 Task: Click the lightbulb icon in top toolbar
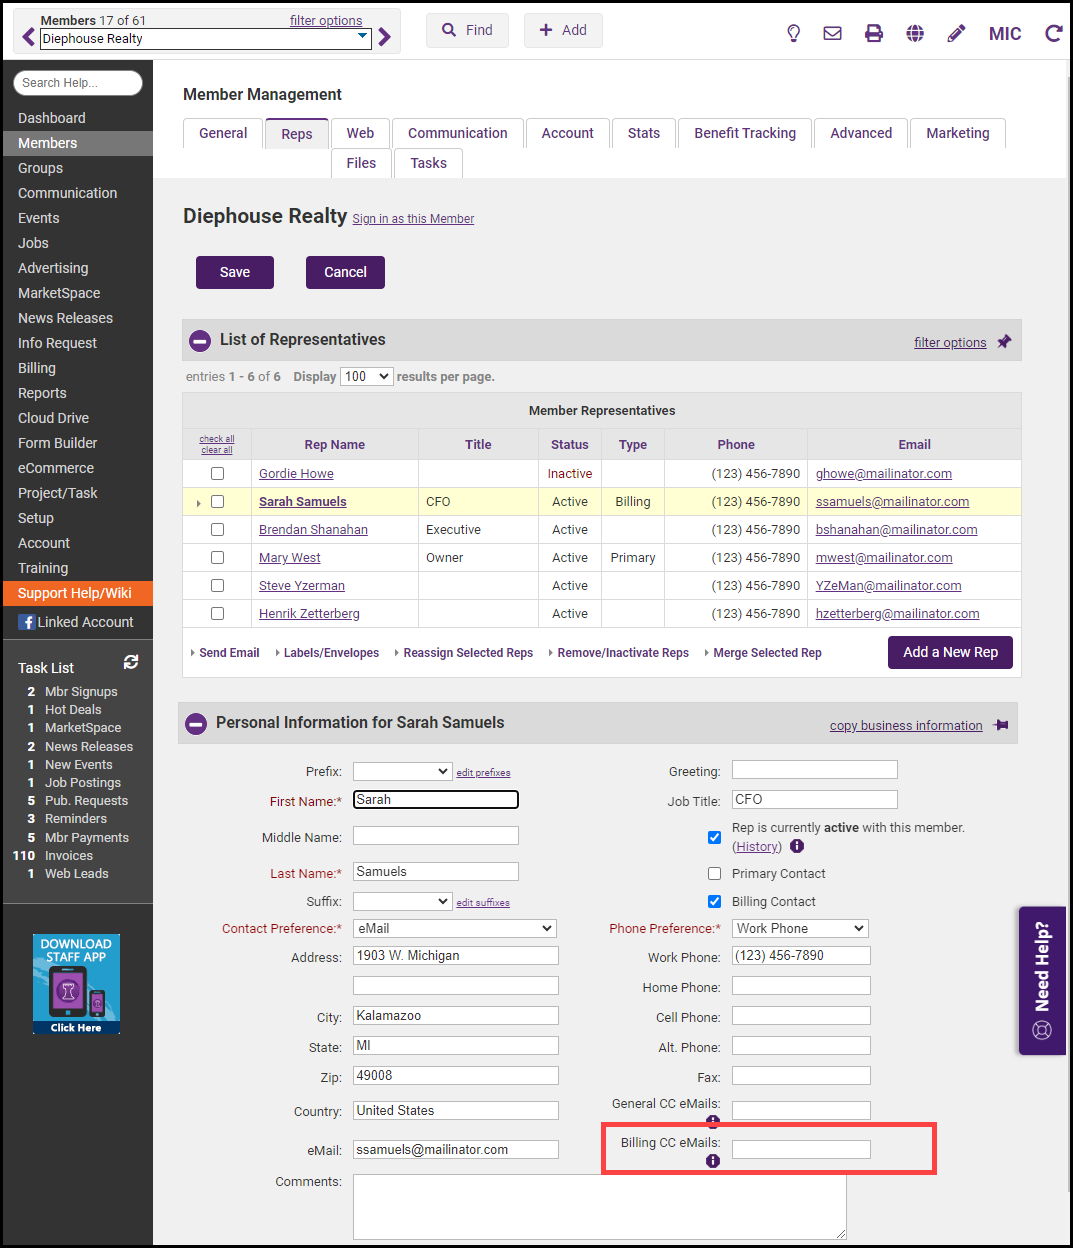coord(793,33)
